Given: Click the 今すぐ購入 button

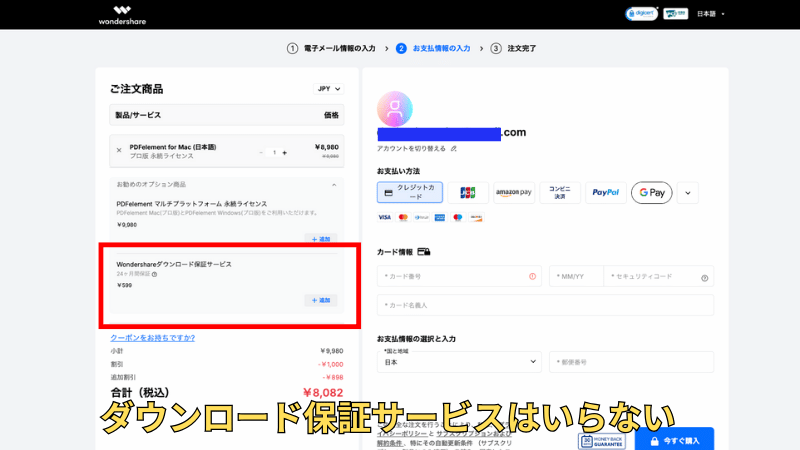Looking at the screenshot, I should [674, 440].
